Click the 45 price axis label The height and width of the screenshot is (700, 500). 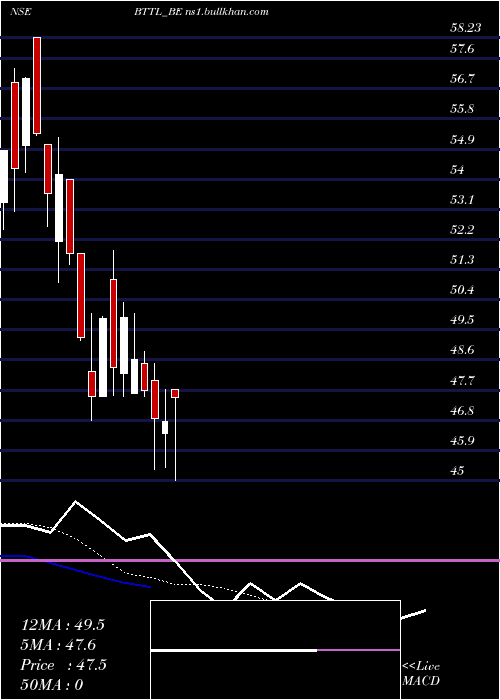coord(458,471)
